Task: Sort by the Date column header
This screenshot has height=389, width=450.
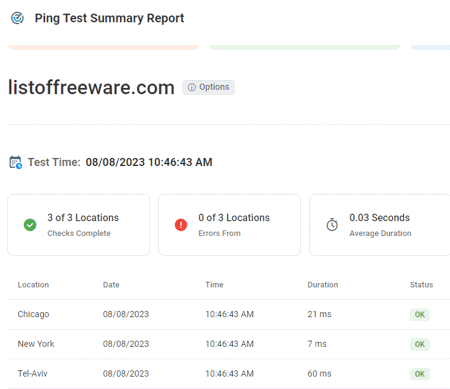Action: point(111,285)
